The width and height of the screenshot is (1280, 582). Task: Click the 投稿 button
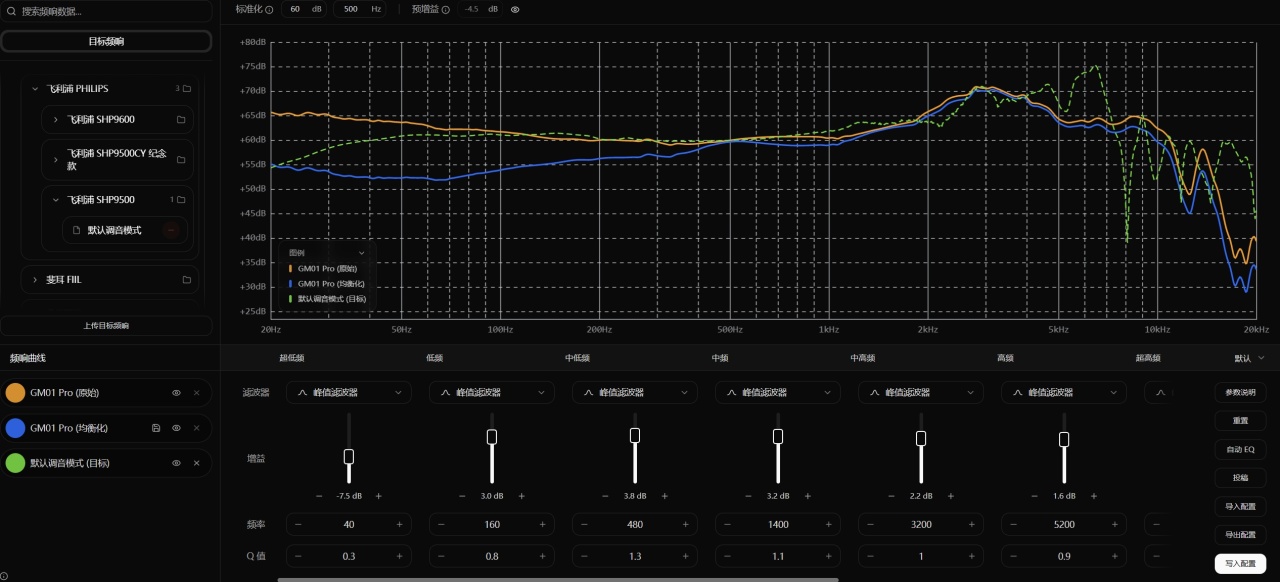1240,478
